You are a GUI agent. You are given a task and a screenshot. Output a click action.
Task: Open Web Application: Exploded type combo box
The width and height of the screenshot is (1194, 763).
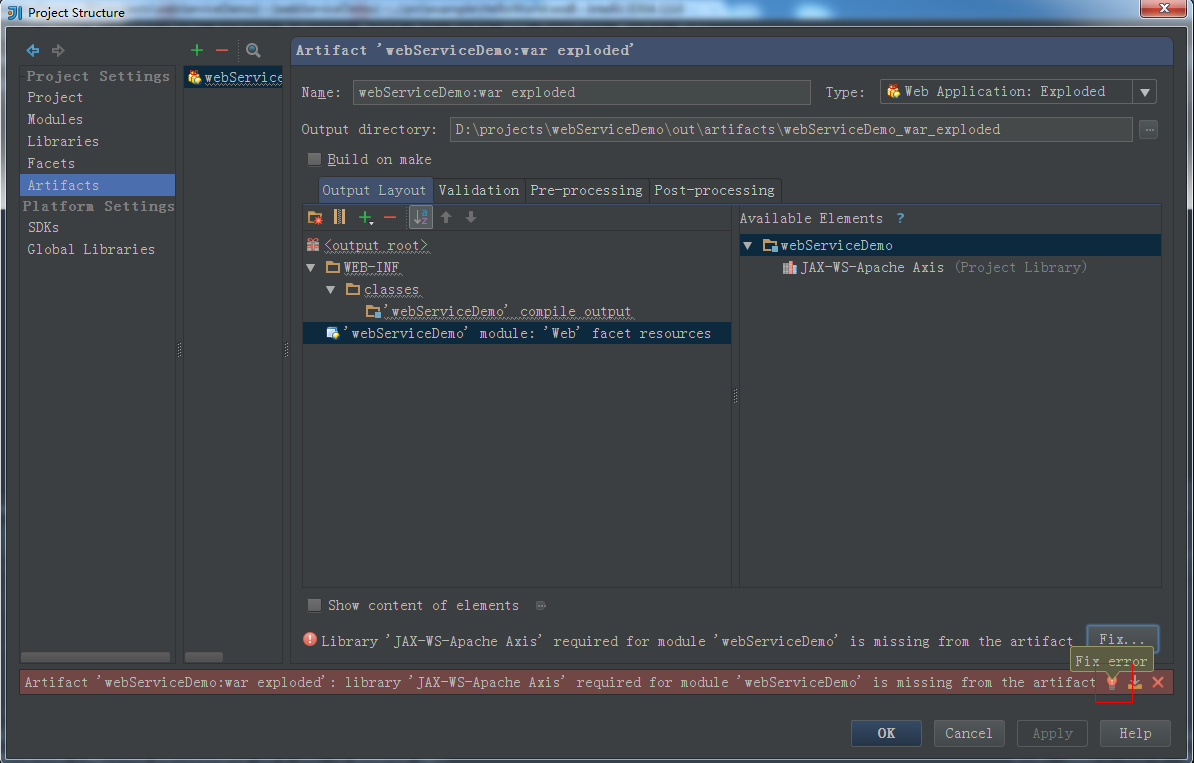coord(1018,92)
